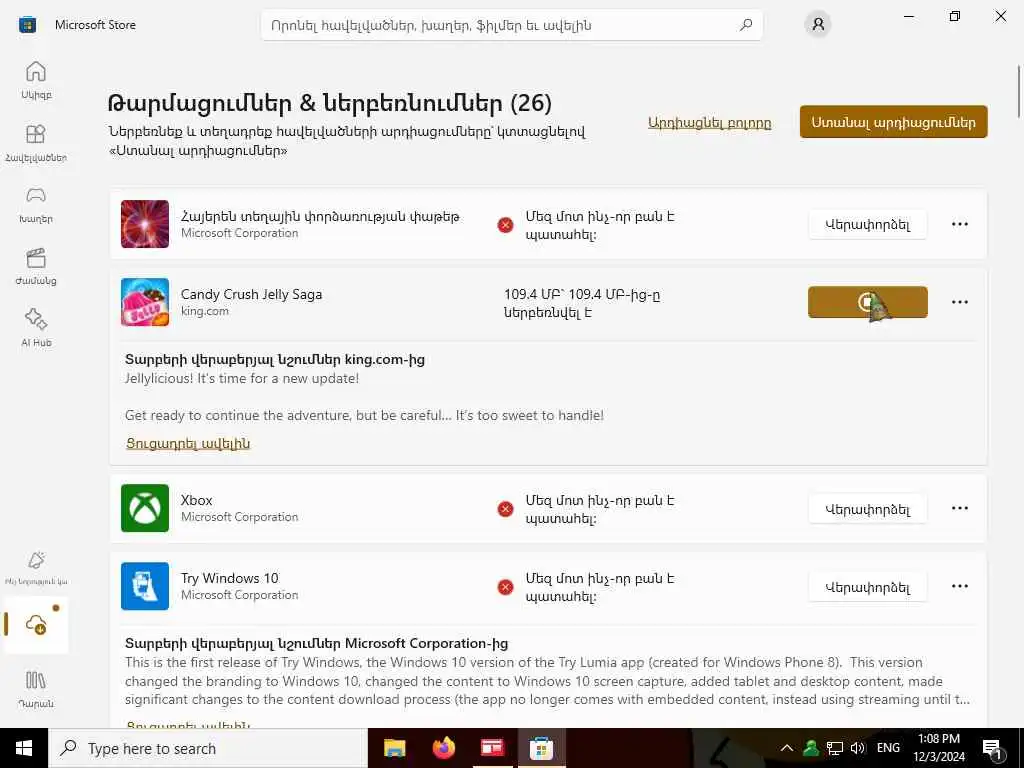The image size is (1024, 768).
Task: Open File Explorer from the taskbar
Action: pyautogui.click(x=394, y=748)
